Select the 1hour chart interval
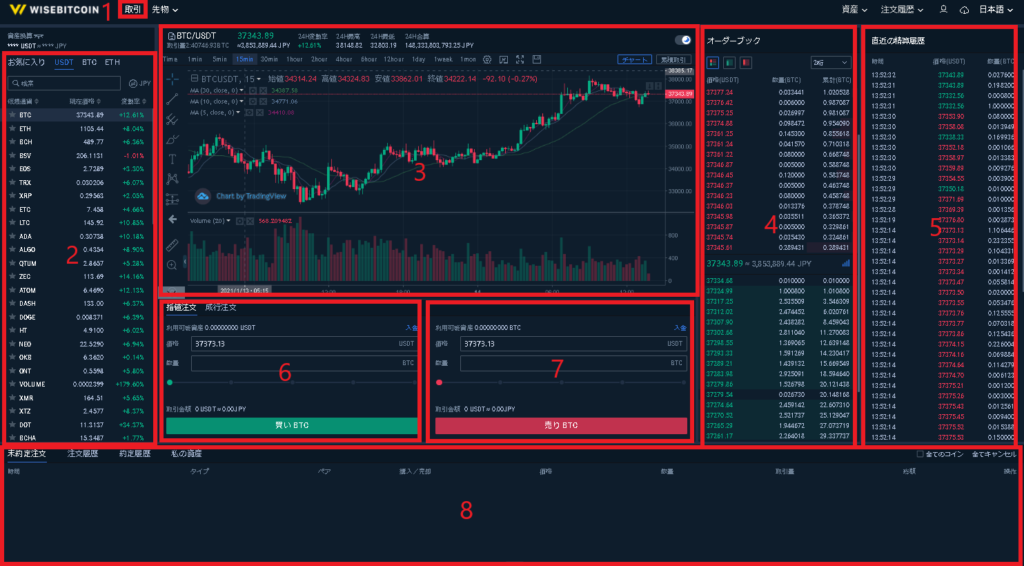Image resolution: width=1024 pixels, height=566 pixels. tap(294, 59)
